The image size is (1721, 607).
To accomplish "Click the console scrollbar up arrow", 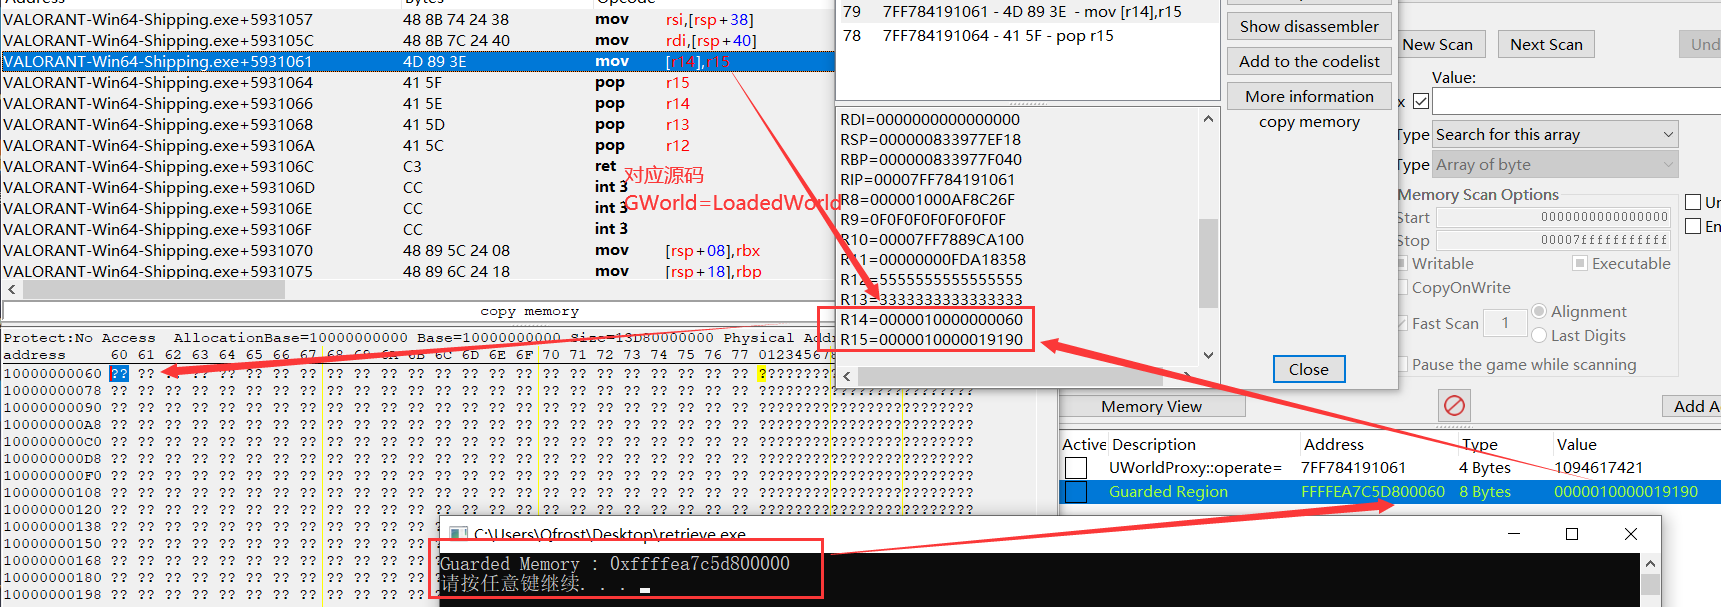I will coord(1650,564).
